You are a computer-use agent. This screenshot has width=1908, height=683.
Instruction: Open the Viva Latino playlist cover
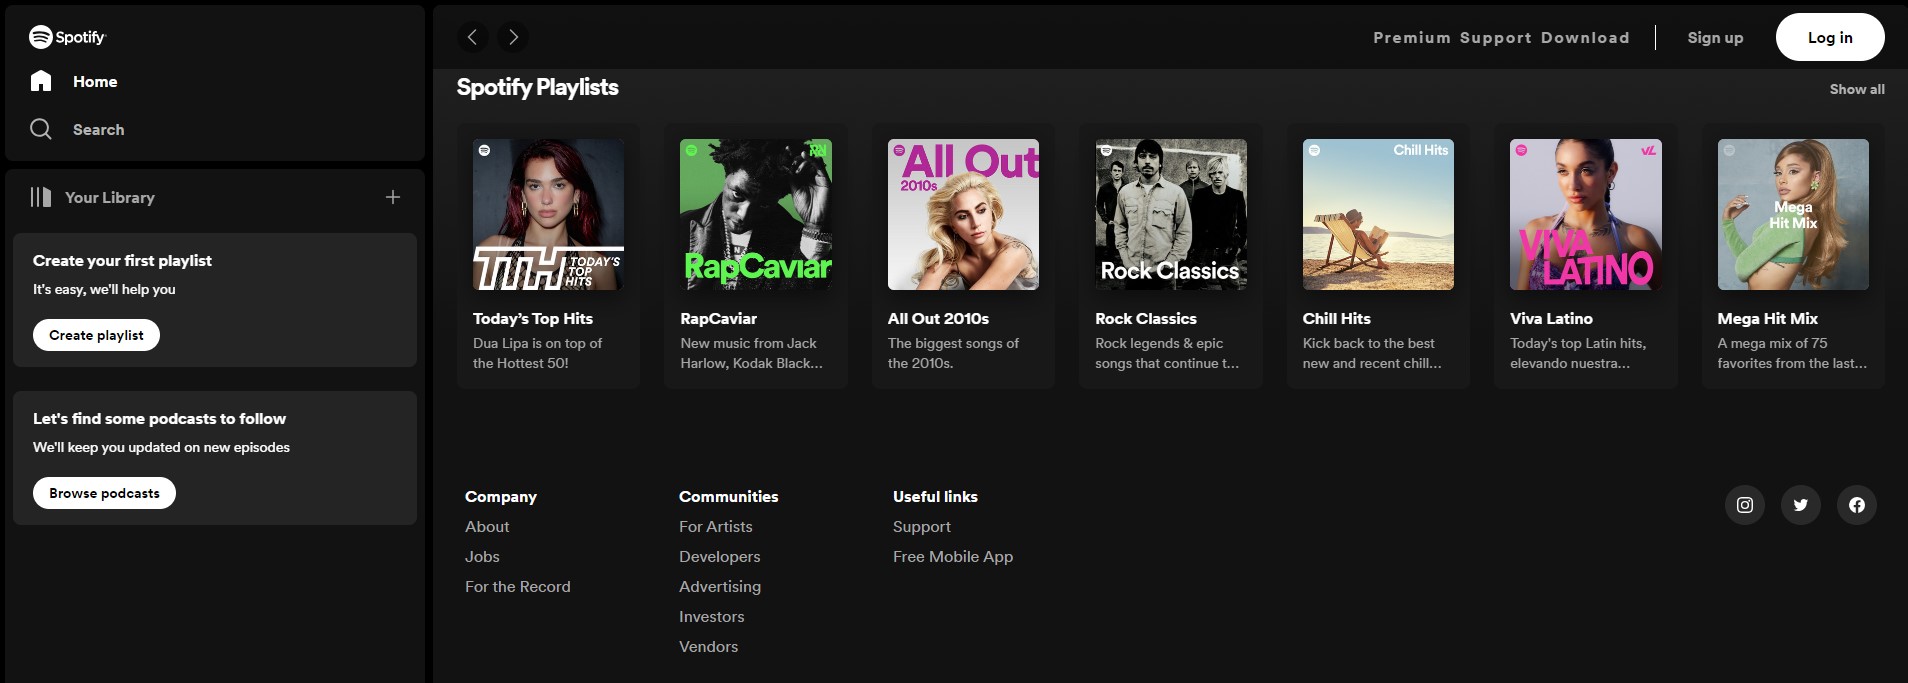(1586, 215)
